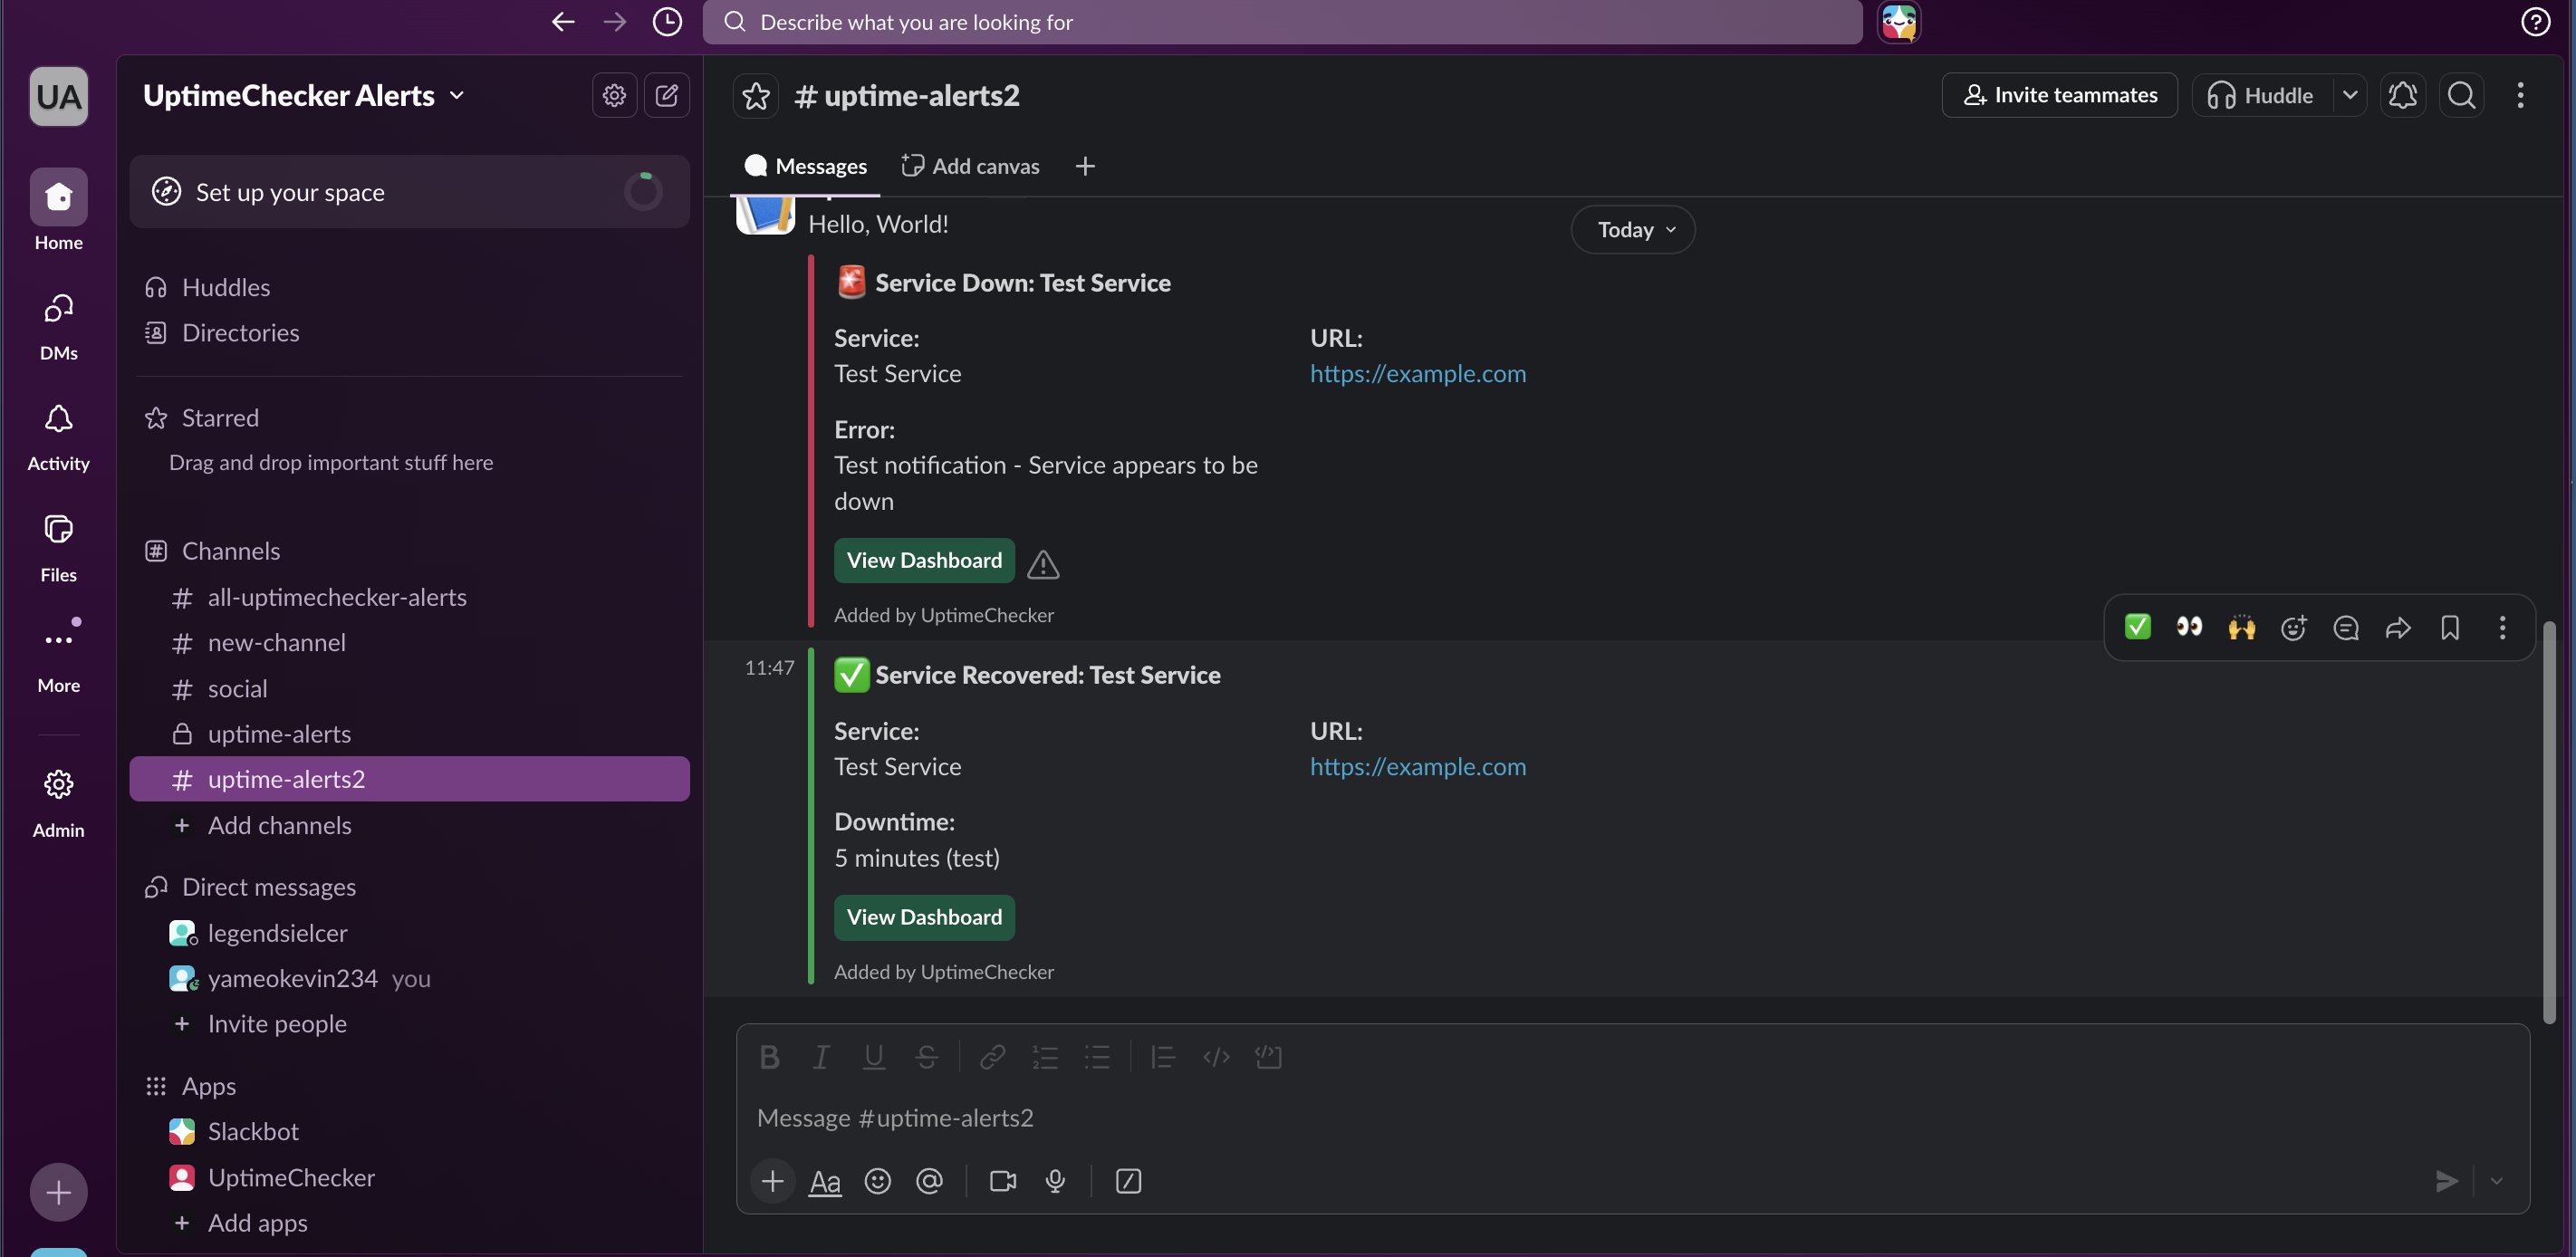The width and height of the screenshot is (2576, 1257).
Task: Search in channel with magnifier icon
Action: (x=2461, y=95)
